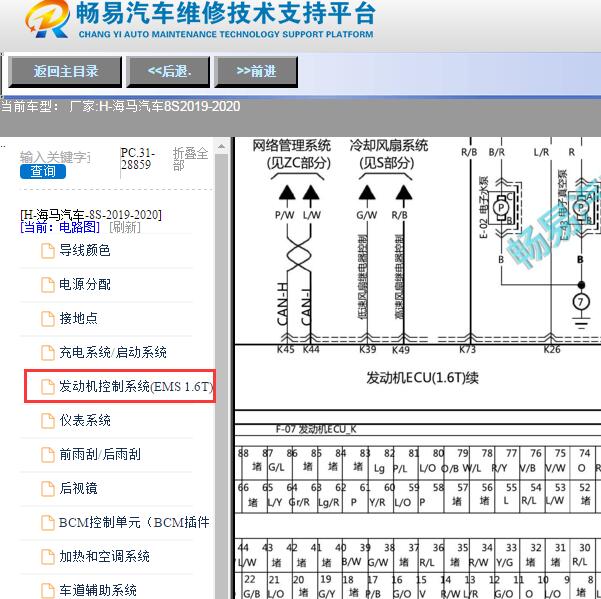This screenshot has height=599, width=601.
Task: Open the 导线颜色 tree item
Action: pos(85,251)
